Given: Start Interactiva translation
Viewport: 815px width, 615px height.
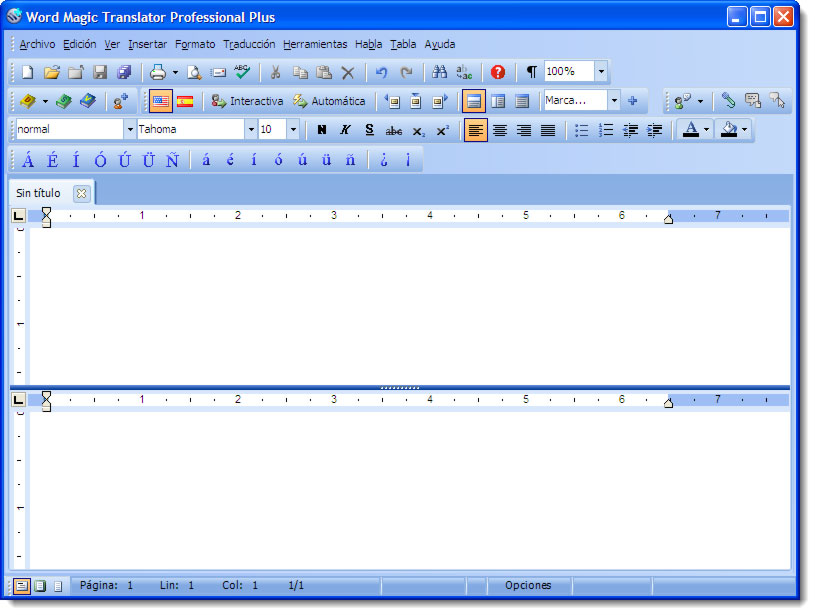Looking at the screenshot, I should point(247,101).
